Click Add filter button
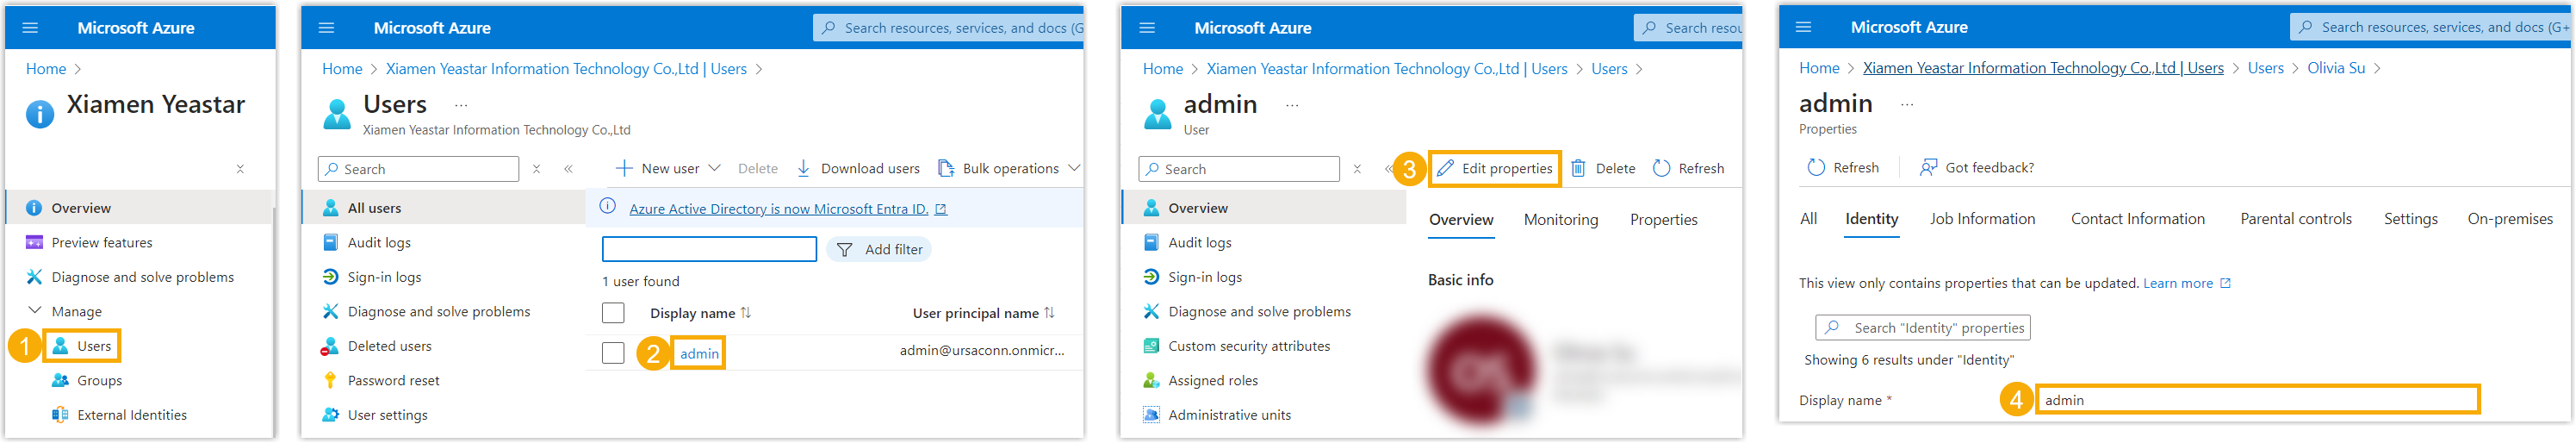The height and width of the screenshot is (443, 2576). coord(878,249)
